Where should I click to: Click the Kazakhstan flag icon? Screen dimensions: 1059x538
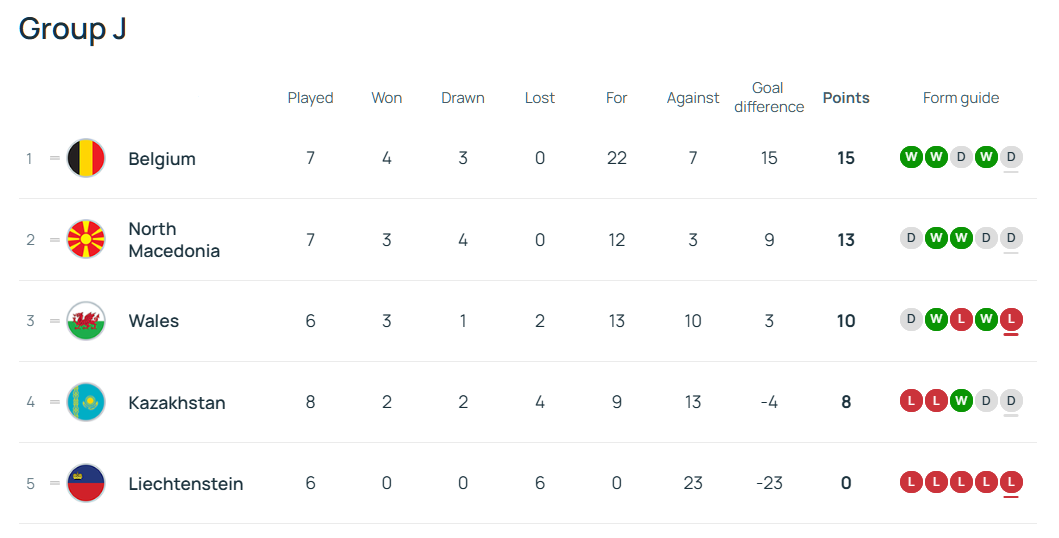click(x=86, y=402)
